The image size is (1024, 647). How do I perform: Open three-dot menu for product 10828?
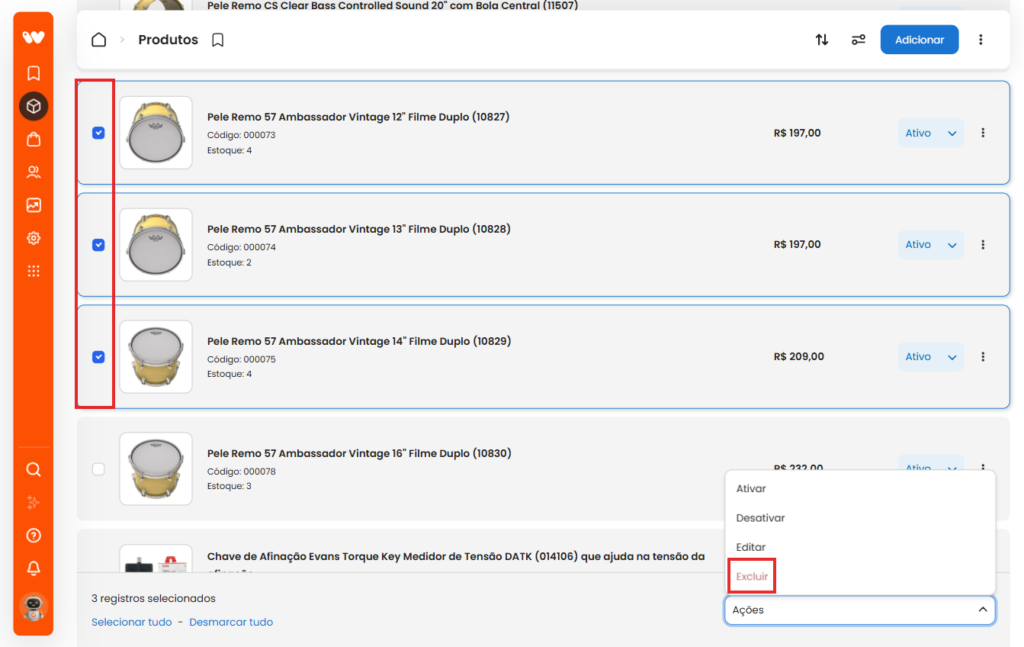[983, 245]
